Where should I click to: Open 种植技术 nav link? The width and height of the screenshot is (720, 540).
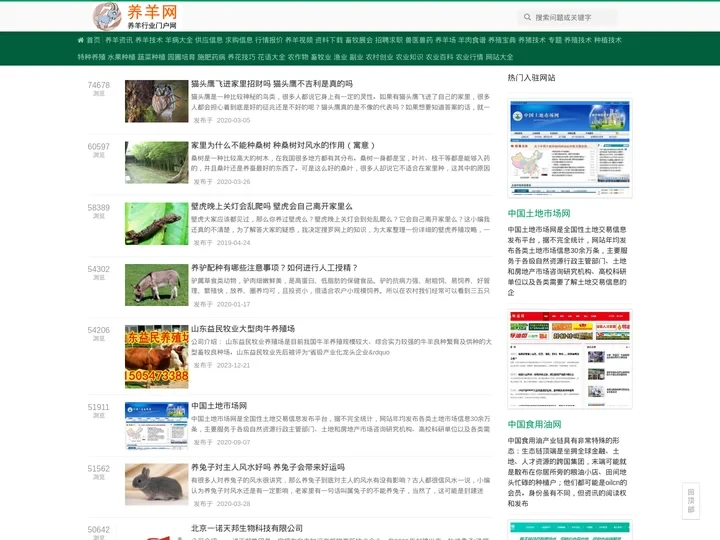[x=608, y=40]
